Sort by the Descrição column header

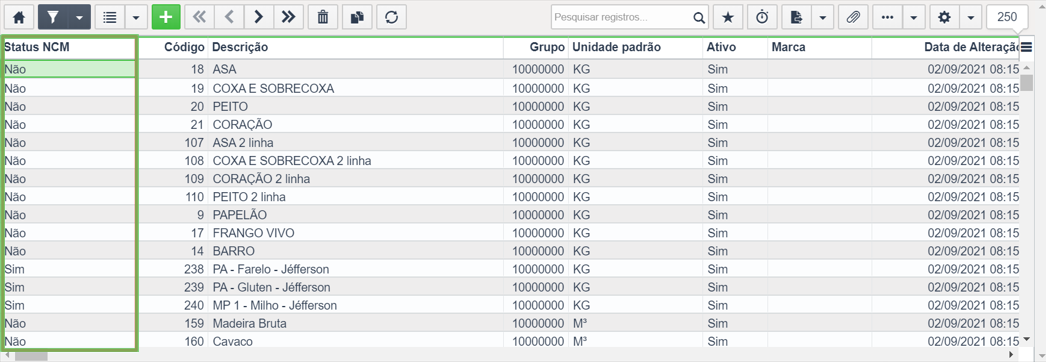[240, 47]
